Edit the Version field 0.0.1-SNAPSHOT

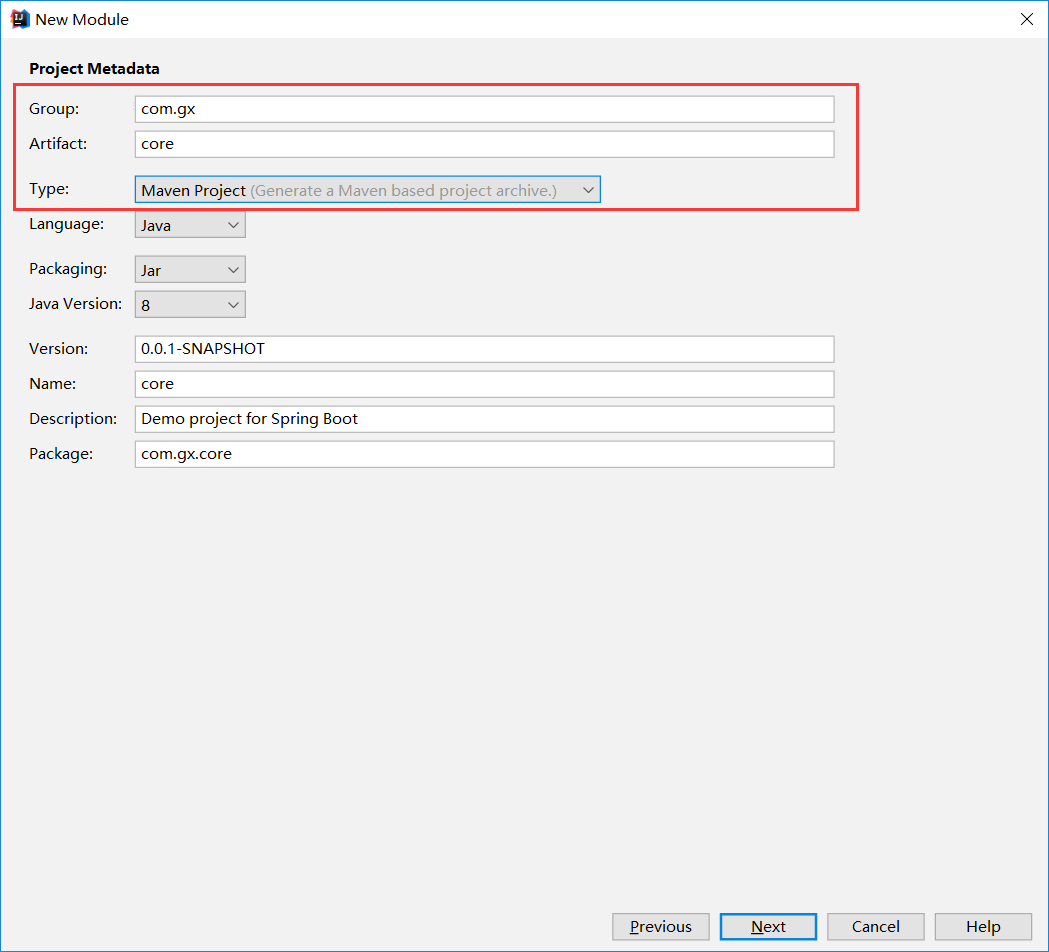coord(484,349)
